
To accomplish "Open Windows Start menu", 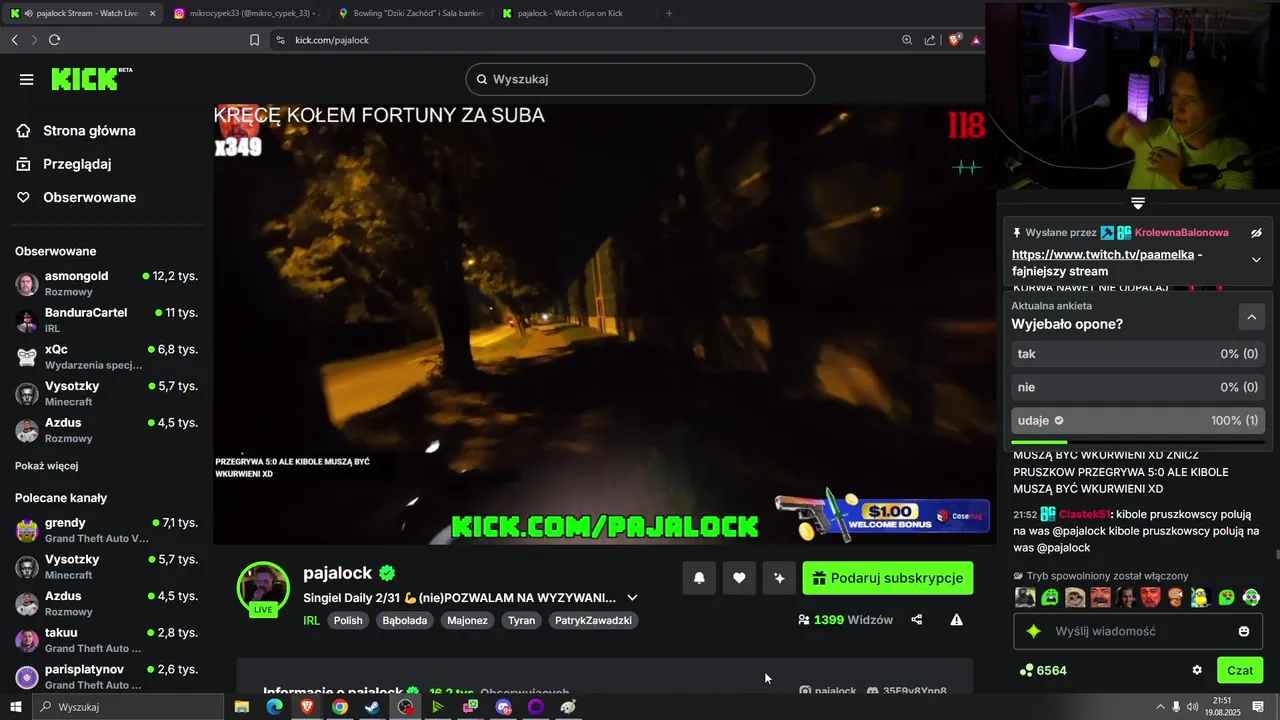I will coord(16,707).
